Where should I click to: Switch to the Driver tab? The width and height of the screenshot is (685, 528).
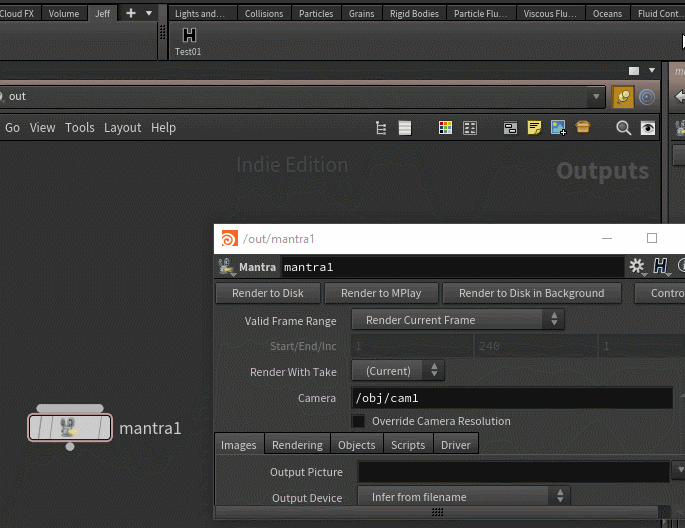coord(456,445)
